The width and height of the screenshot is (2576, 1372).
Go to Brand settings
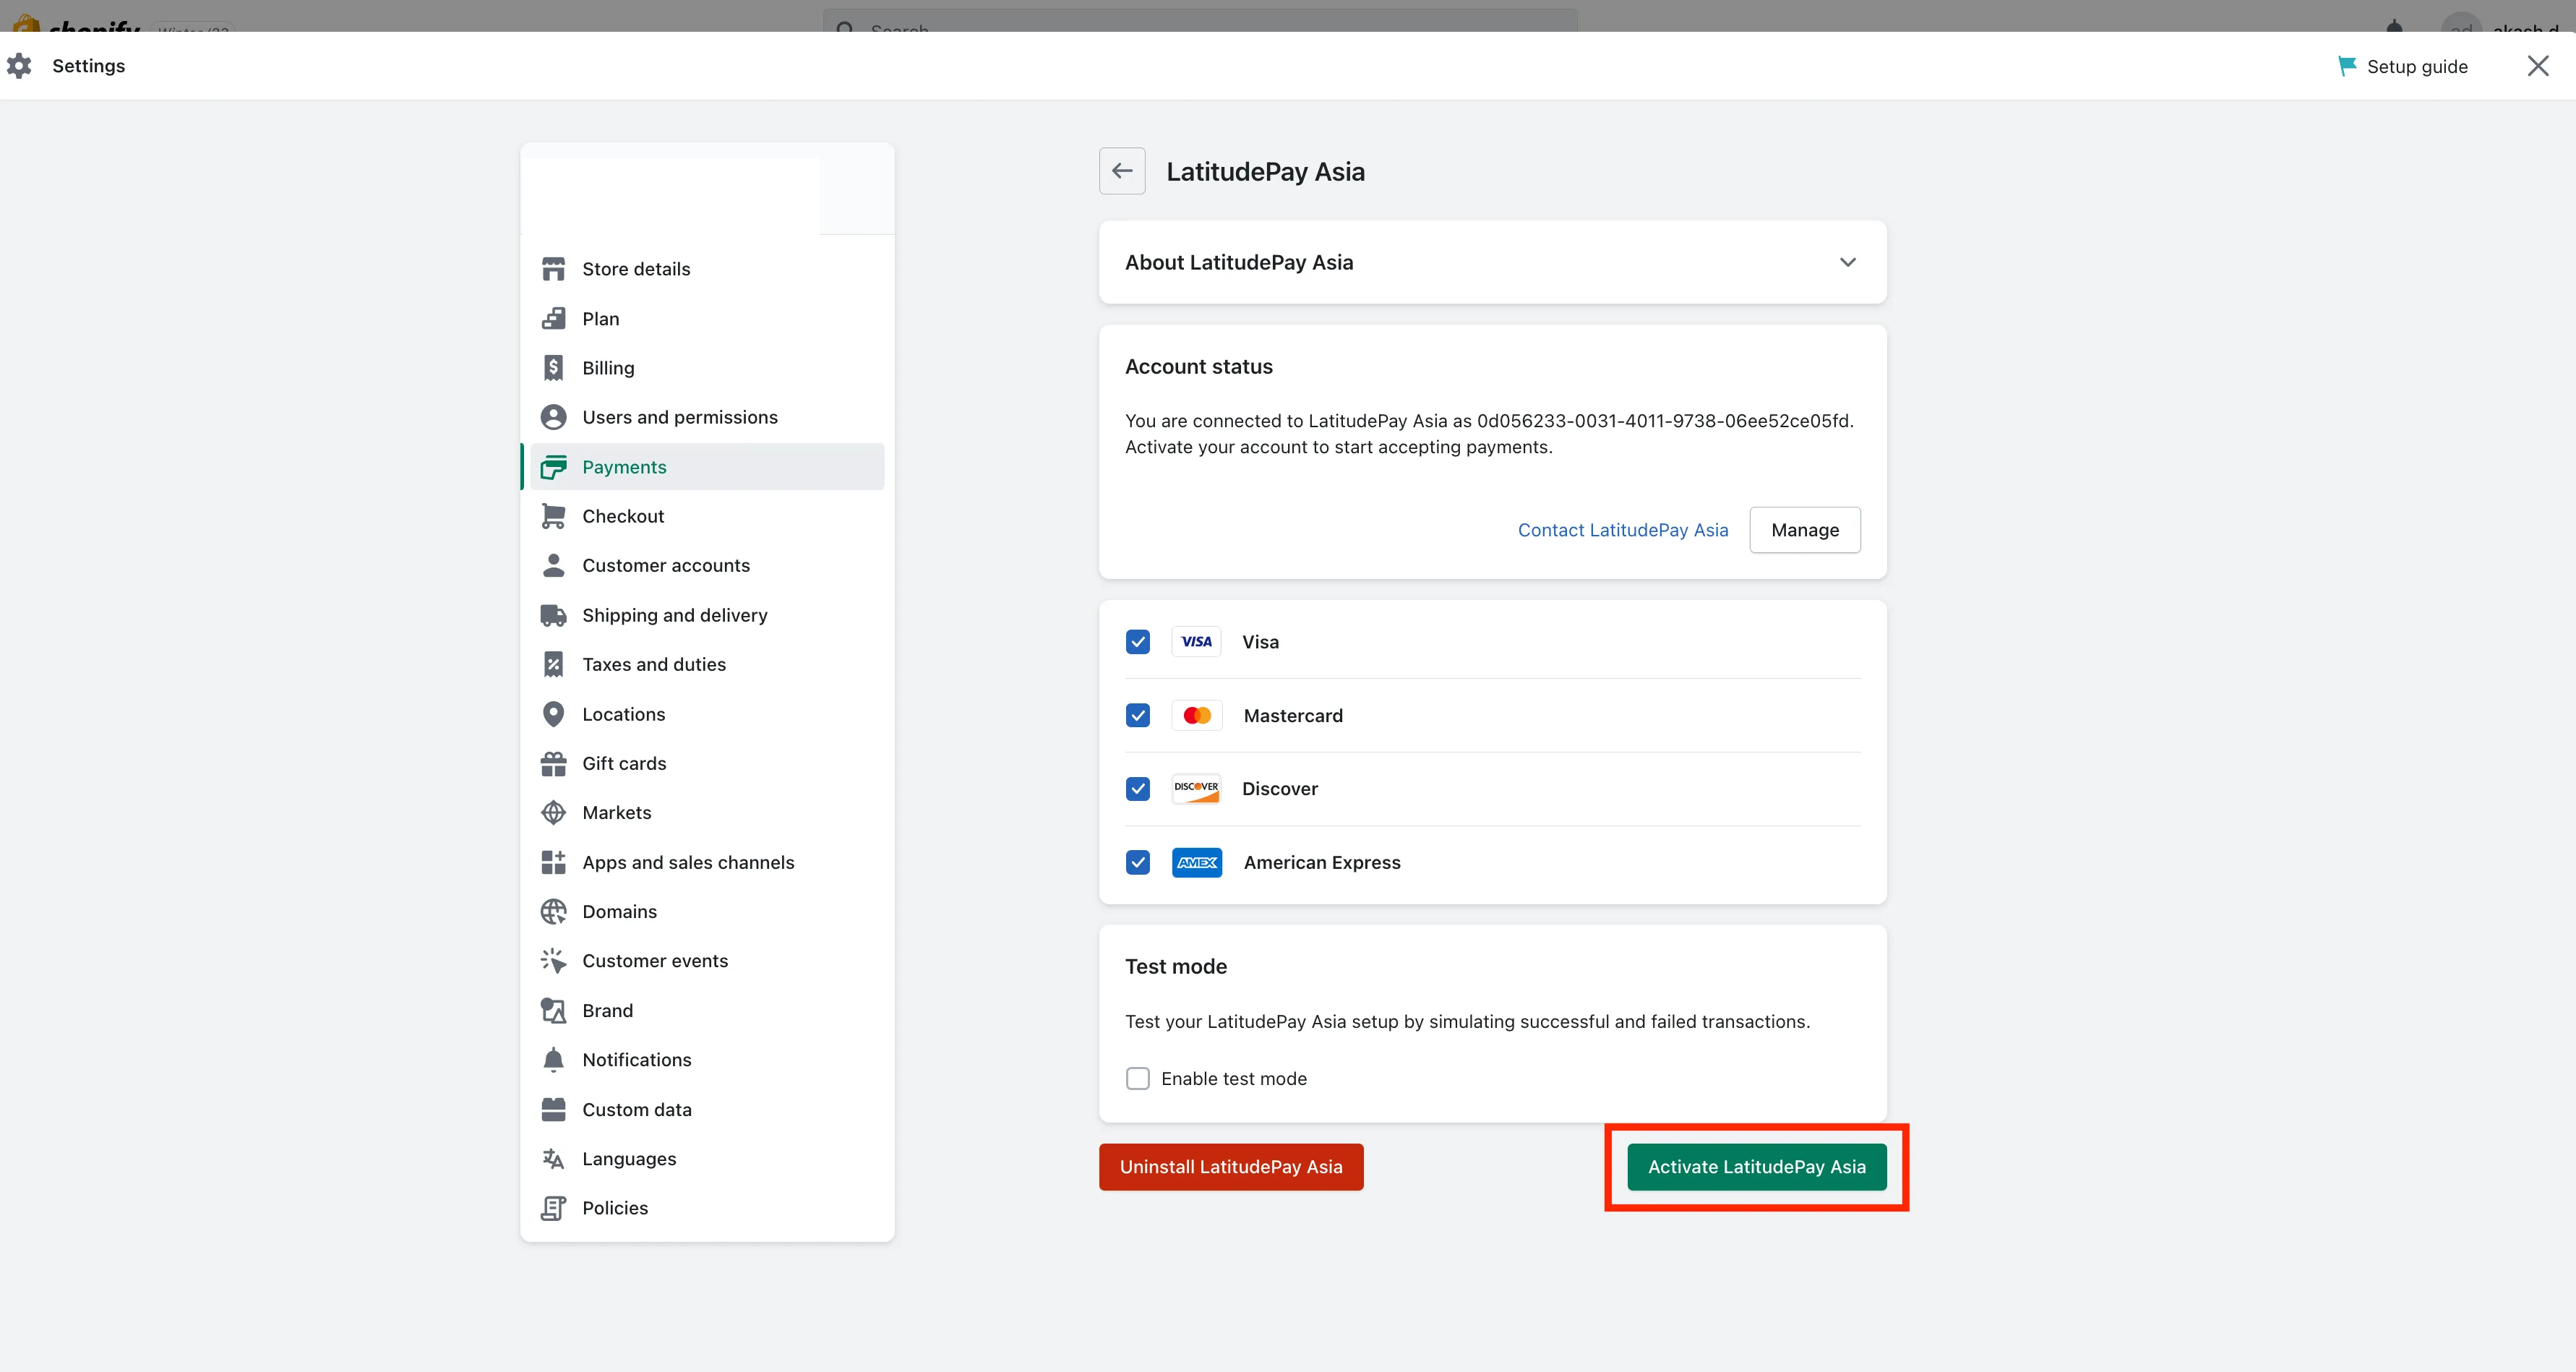point(707,1010)
